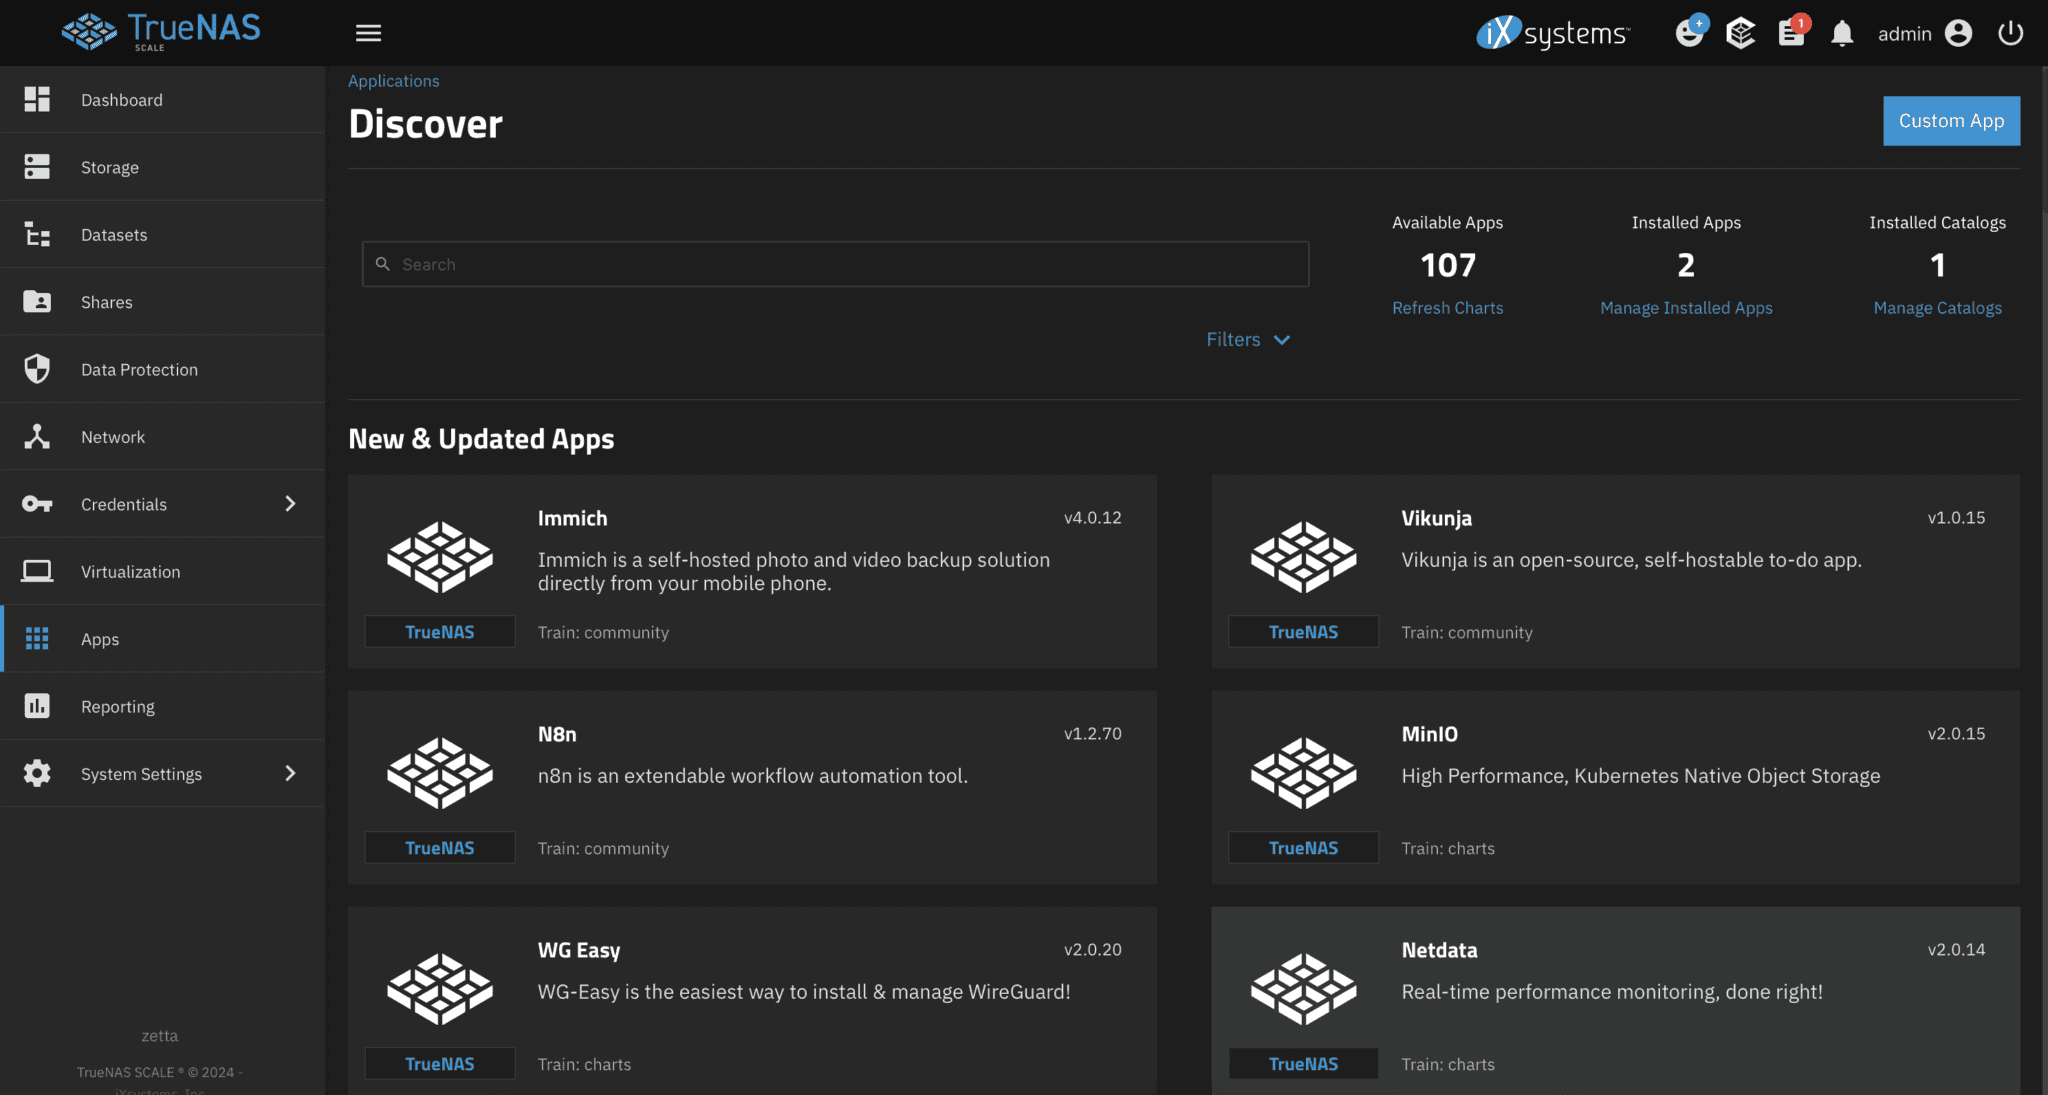Click the Refresh Charts link
The width and height of the screenshot is (2048, 1095).
(x=1447, y=308)
